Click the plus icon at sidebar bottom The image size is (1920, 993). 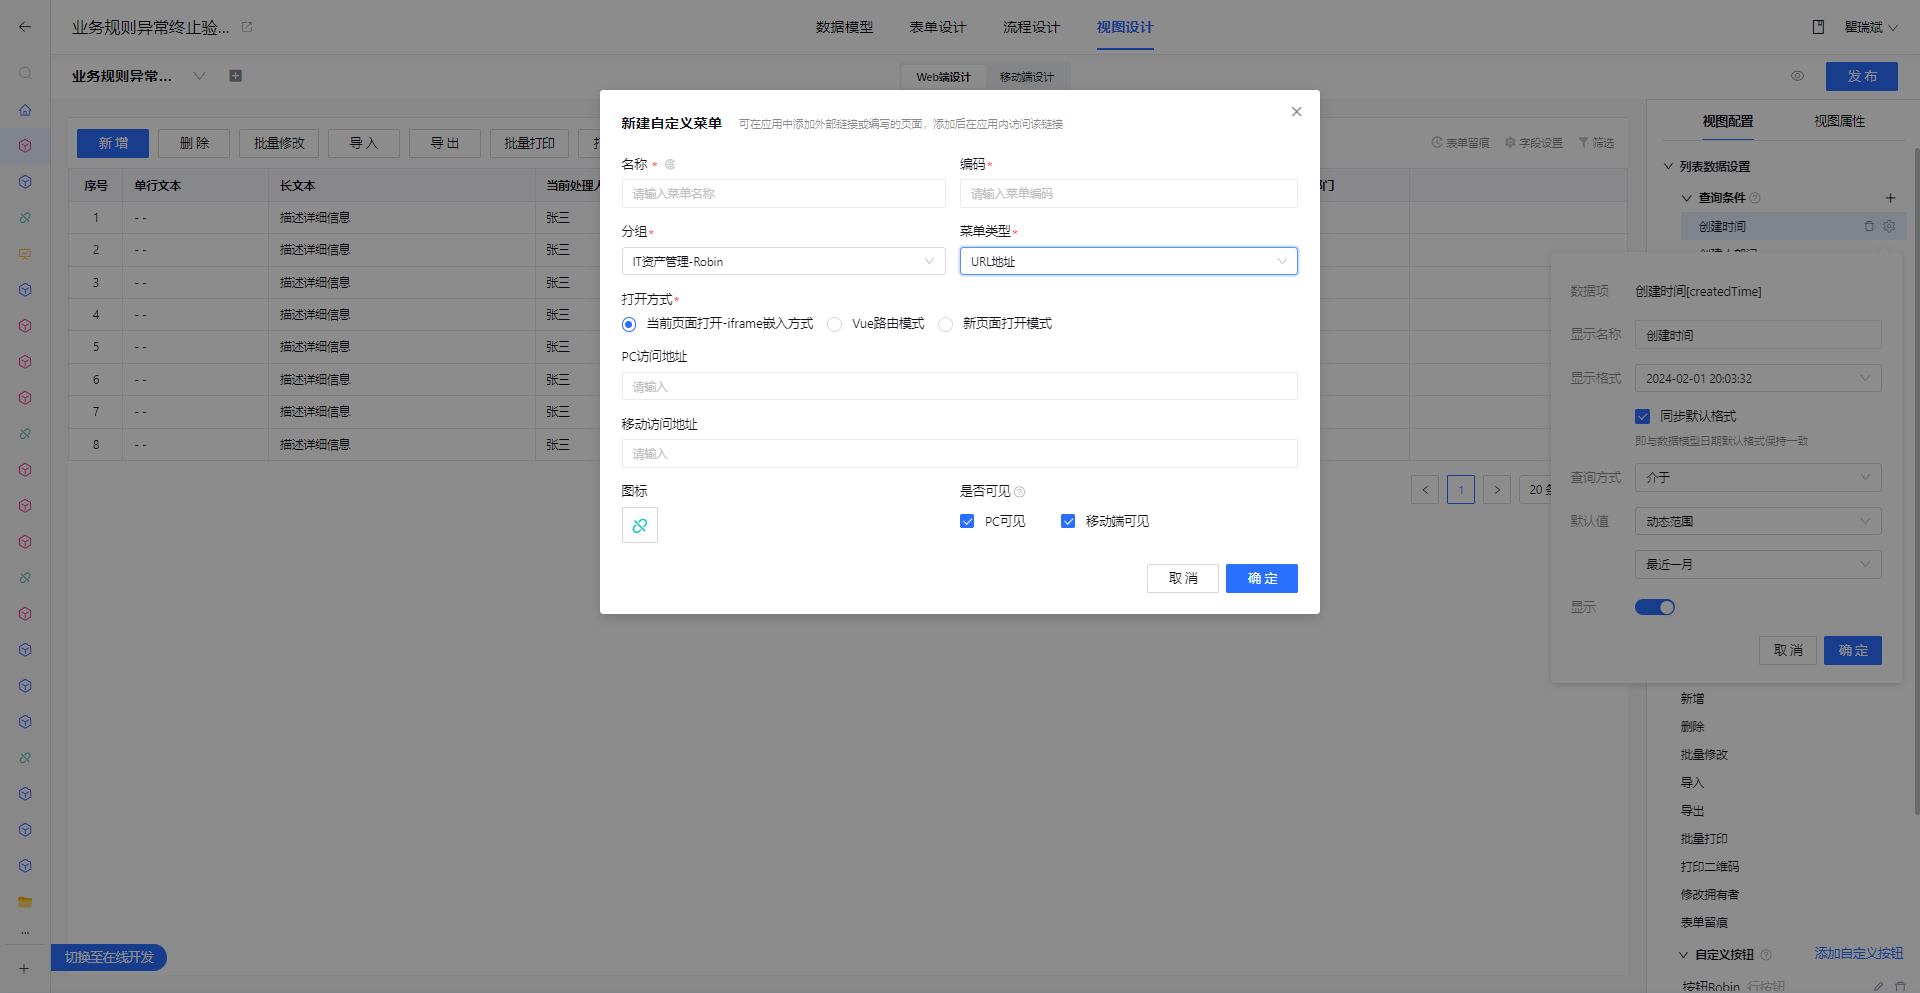click(25, 968)
